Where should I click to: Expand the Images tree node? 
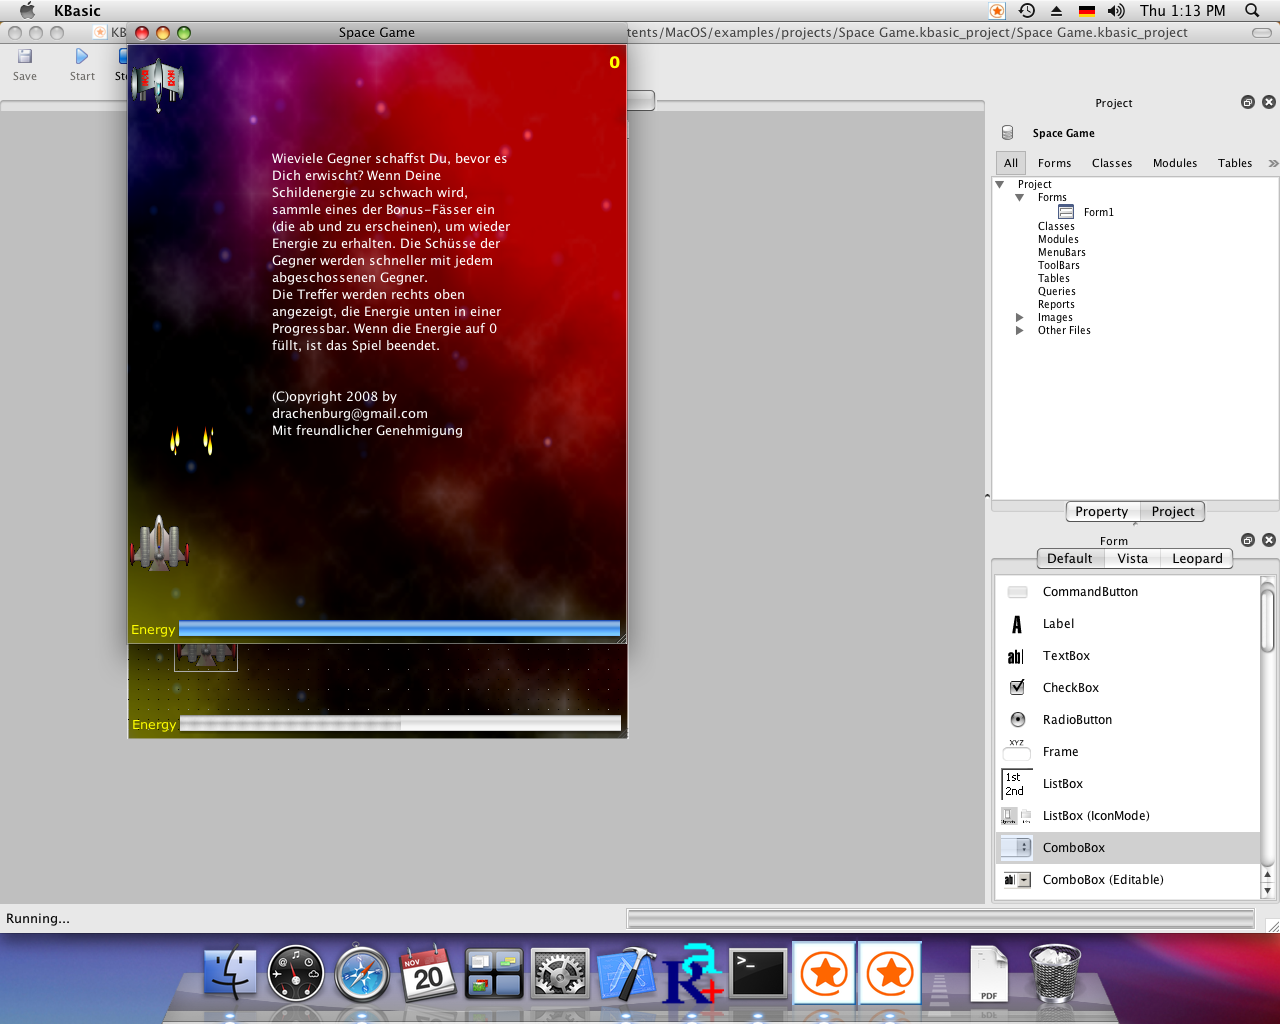1020,318
